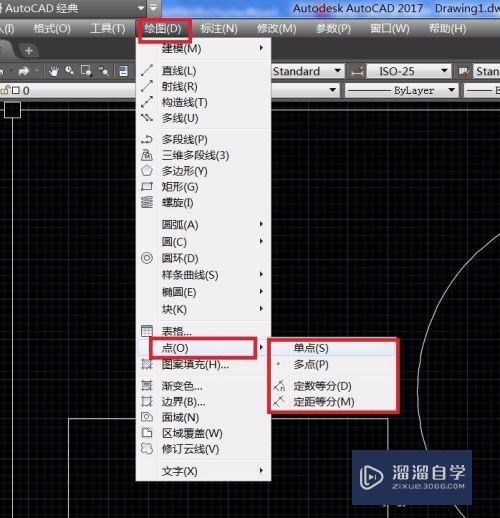Open the Dimension (标注) menu
This screenshot has width=500, height=518.
[219, 29]
